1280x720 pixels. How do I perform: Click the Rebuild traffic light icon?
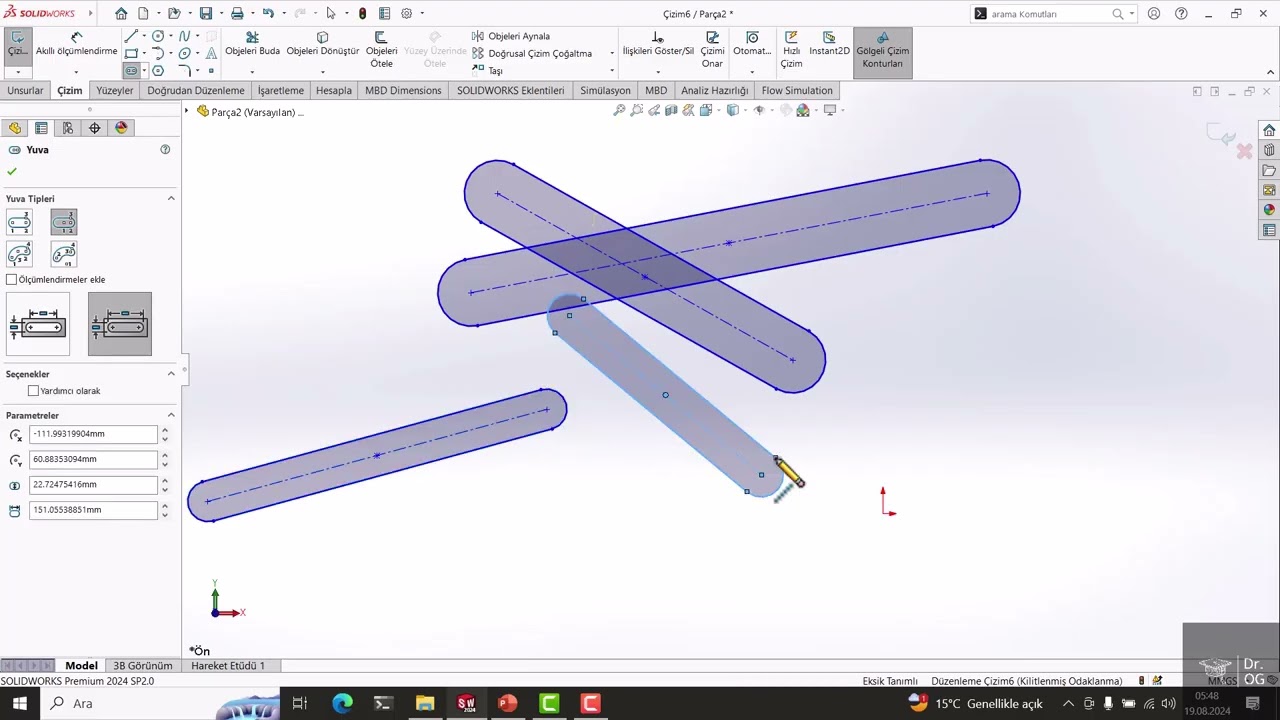click(362, 14)
